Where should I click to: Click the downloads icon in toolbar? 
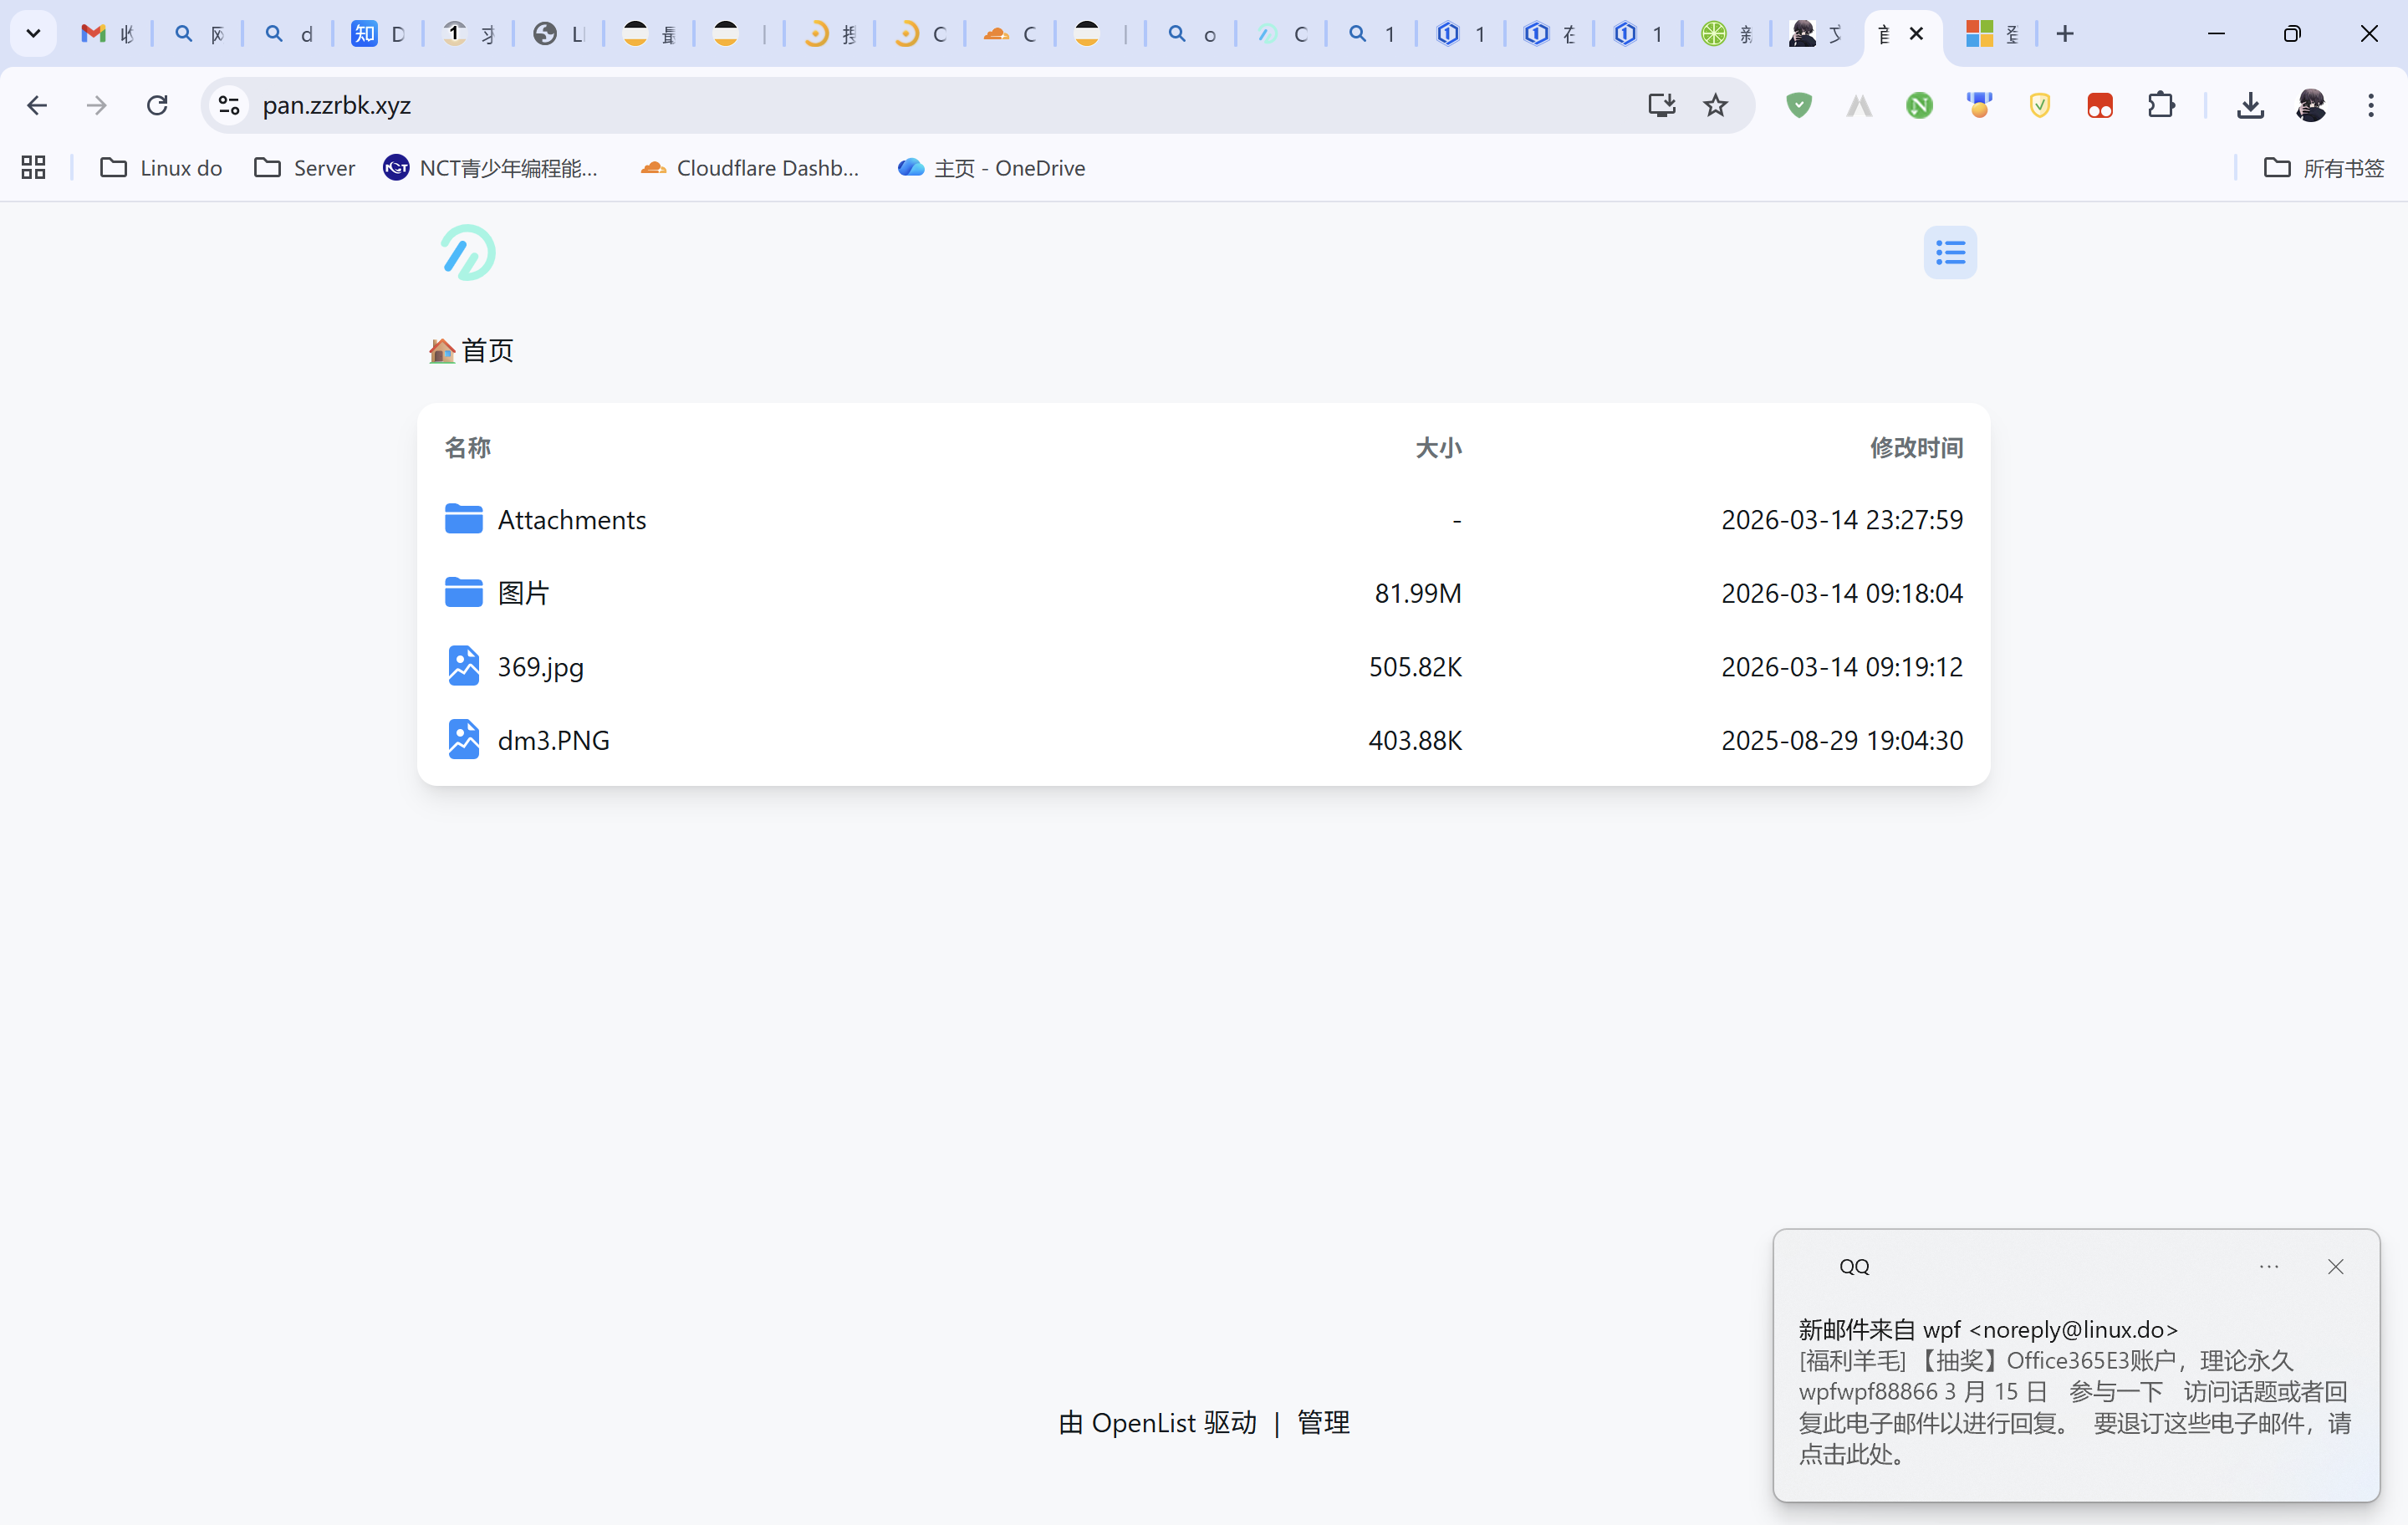click(2250, 105)
